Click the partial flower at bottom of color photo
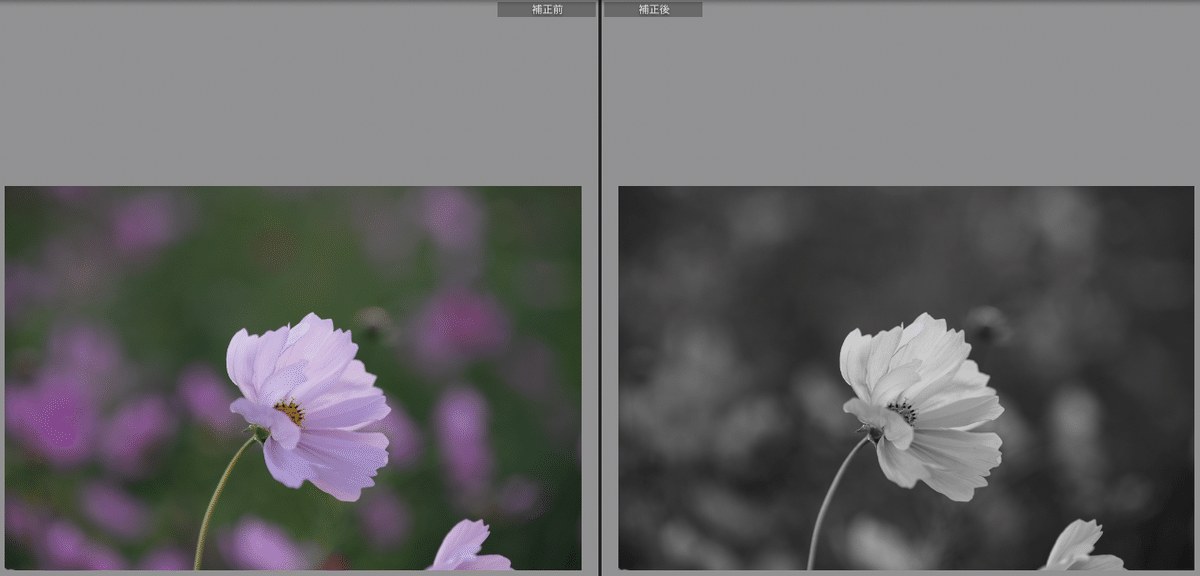1200x576 pixels. pos(465,547)
